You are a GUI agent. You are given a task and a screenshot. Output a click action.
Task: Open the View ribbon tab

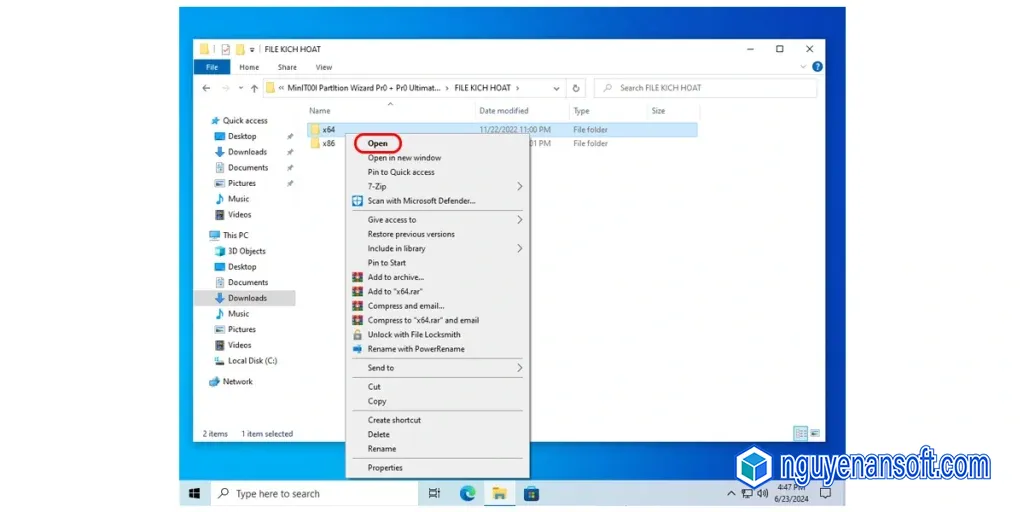324,67
